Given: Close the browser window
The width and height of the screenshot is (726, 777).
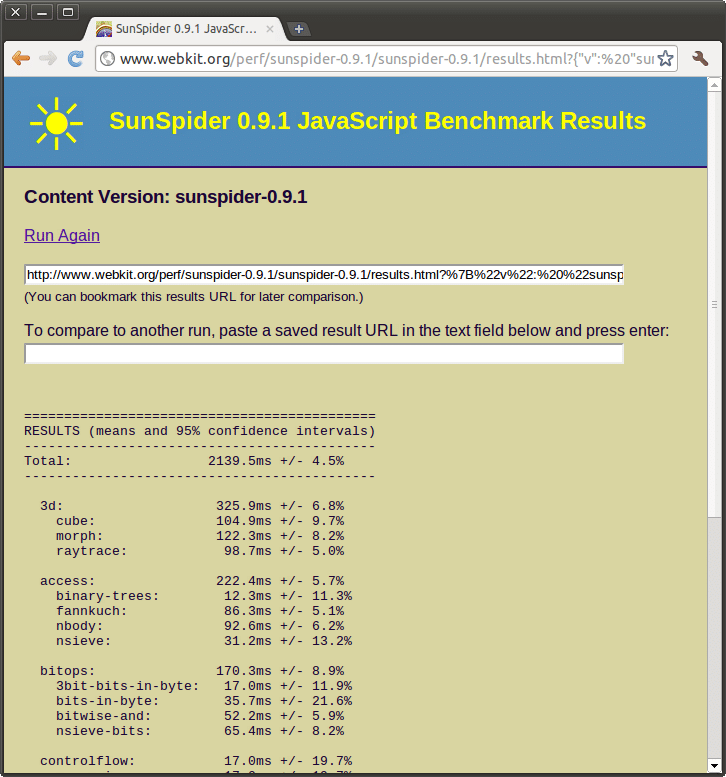Looking at the screenshot, I should click(x=16, y=12).
